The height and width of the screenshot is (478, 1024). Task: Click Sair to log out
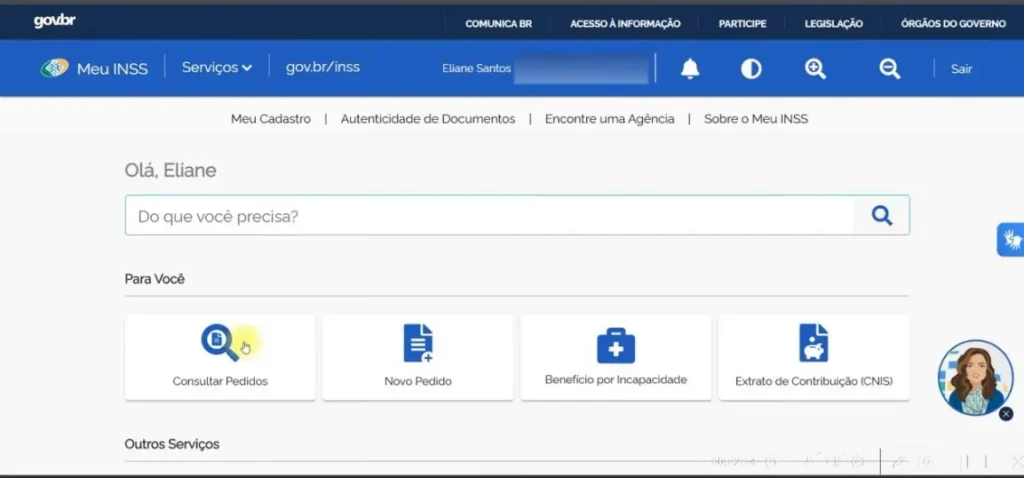pos(961,69)
